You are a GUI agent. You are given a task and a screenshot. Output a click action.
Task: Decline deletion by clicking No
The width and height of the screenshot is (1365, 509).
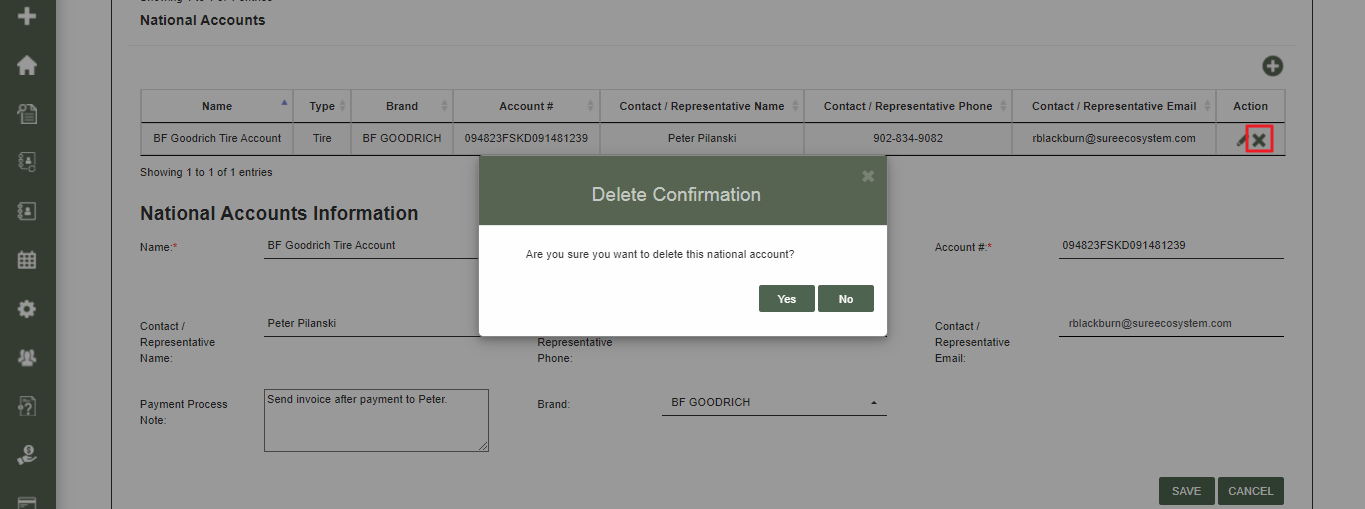tap(846, 299)
